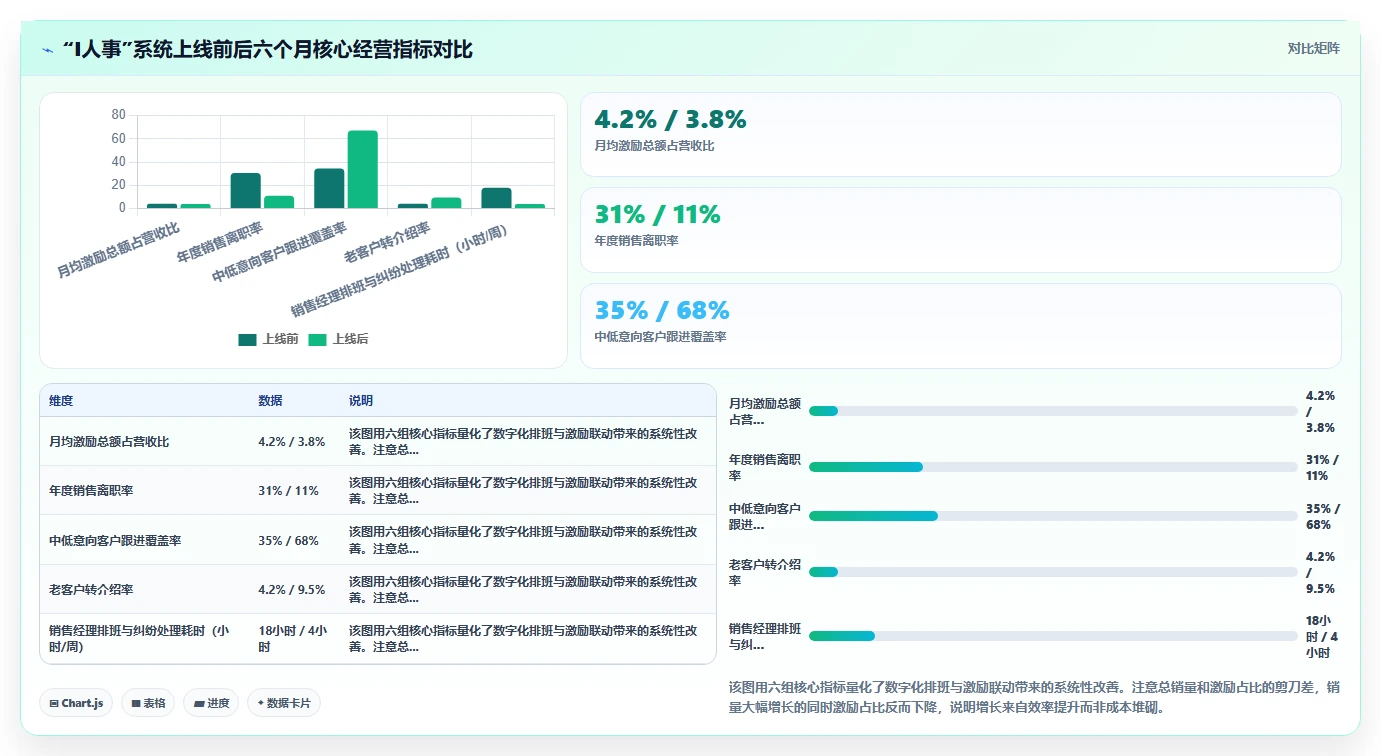The height and width of the screenshot is (756, 1381).
Task: Click the tallest 上线后 bar in the chart
Action: coord(362,169)
